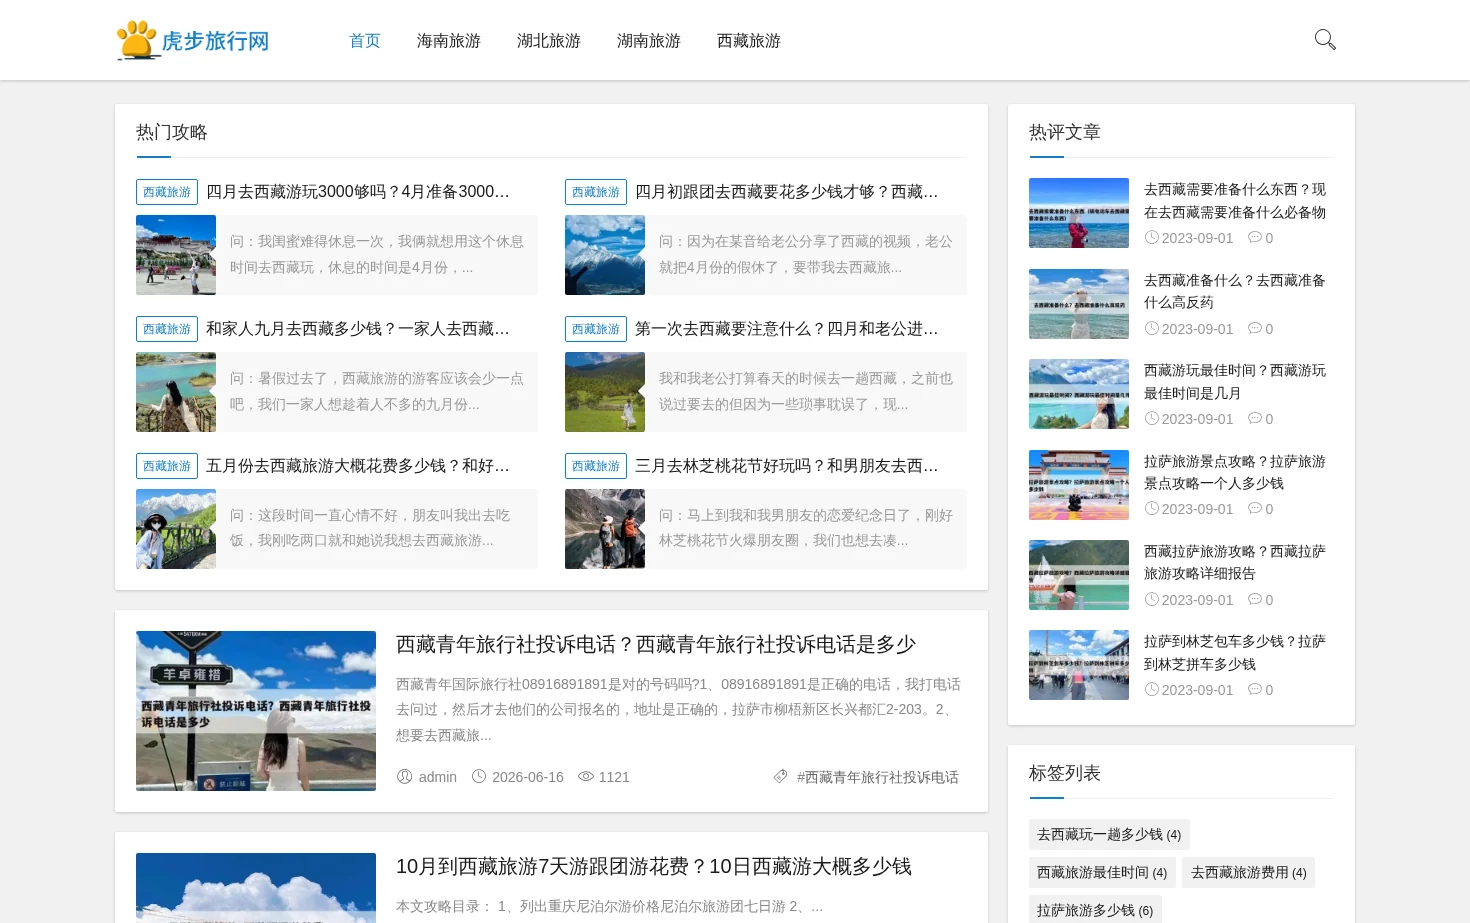Select tag 拉萨旅游多少钱 (6)
This screenshot has height=923, width=1470.
pyautogui.click(x=1095, y=910)
